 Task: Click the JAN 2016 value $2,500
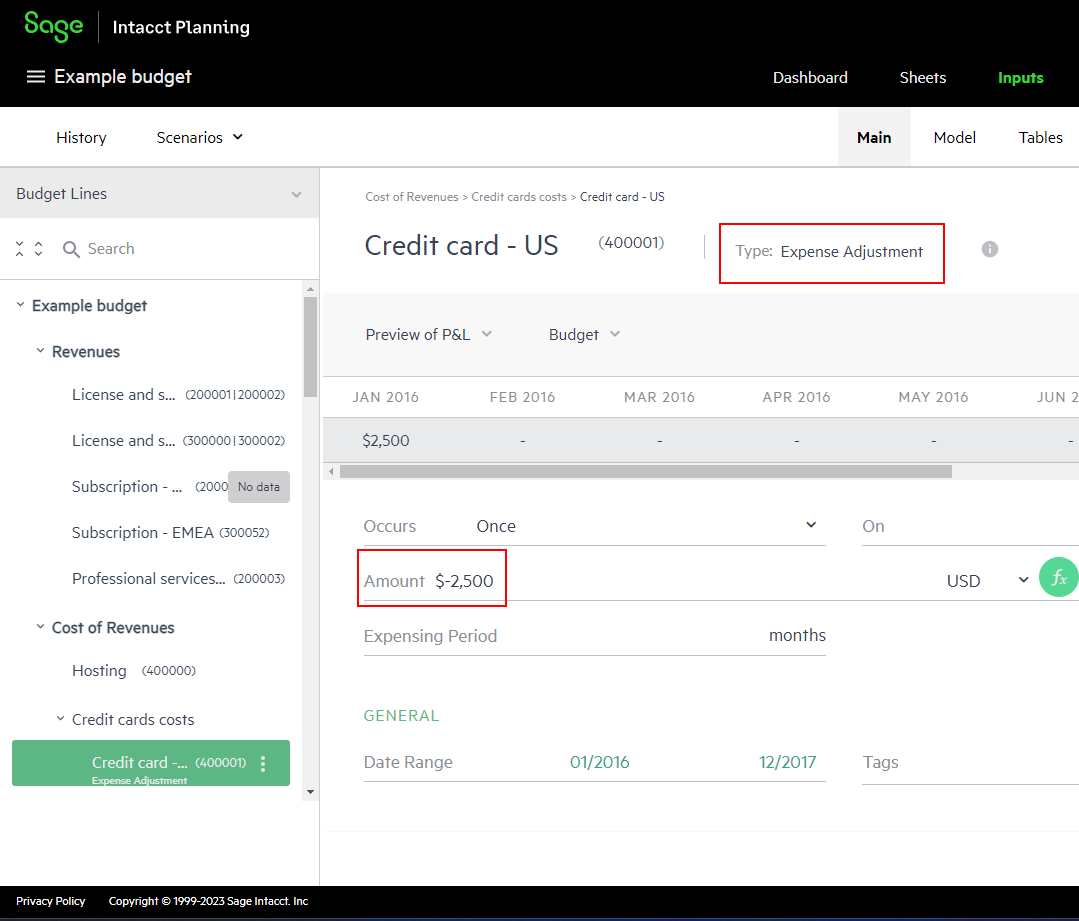tap(385, 441)
